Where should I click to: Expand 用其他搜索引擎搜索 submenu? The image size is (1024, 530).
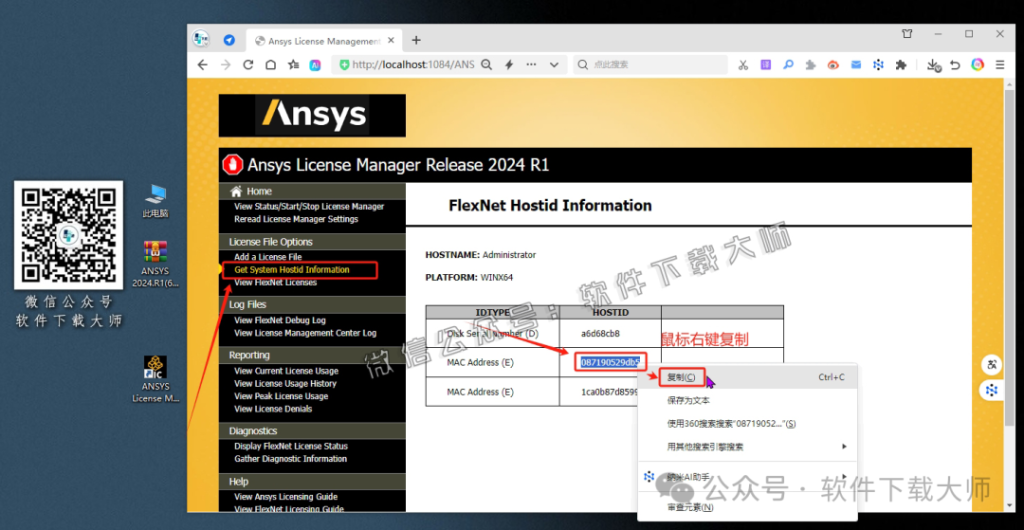[747, 447]
